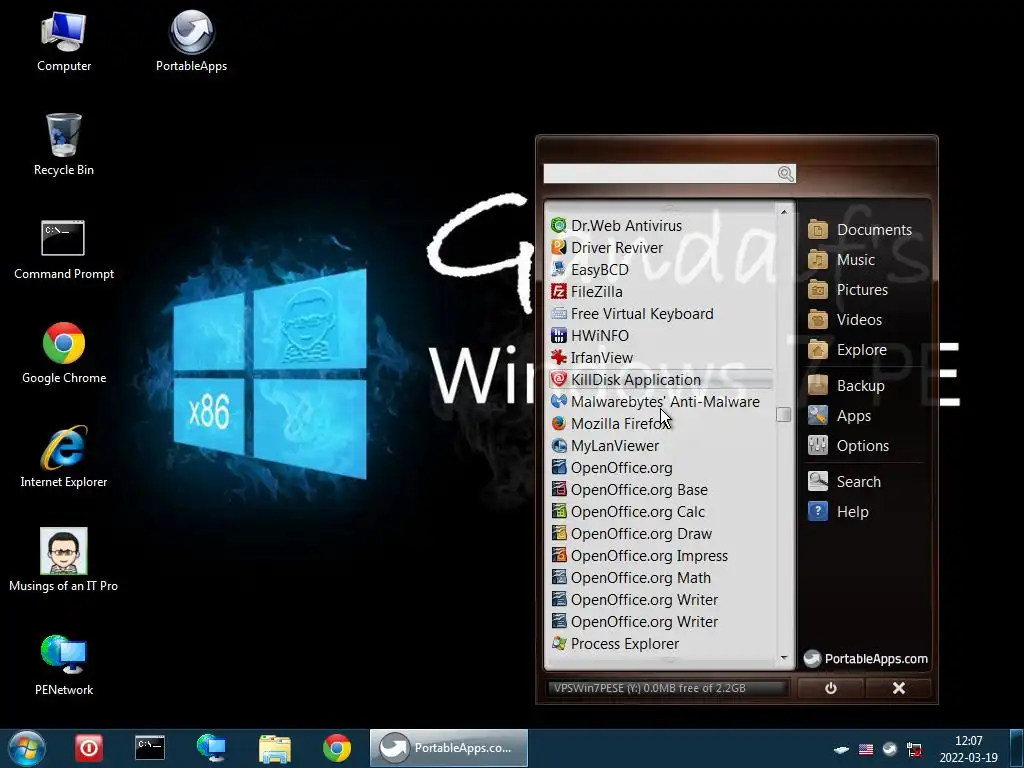This screenshot has width=1024, height=768.
Task: Click the PortableApps.co... taskbar button
Action: pyautogui.click(x=449, y=748)
